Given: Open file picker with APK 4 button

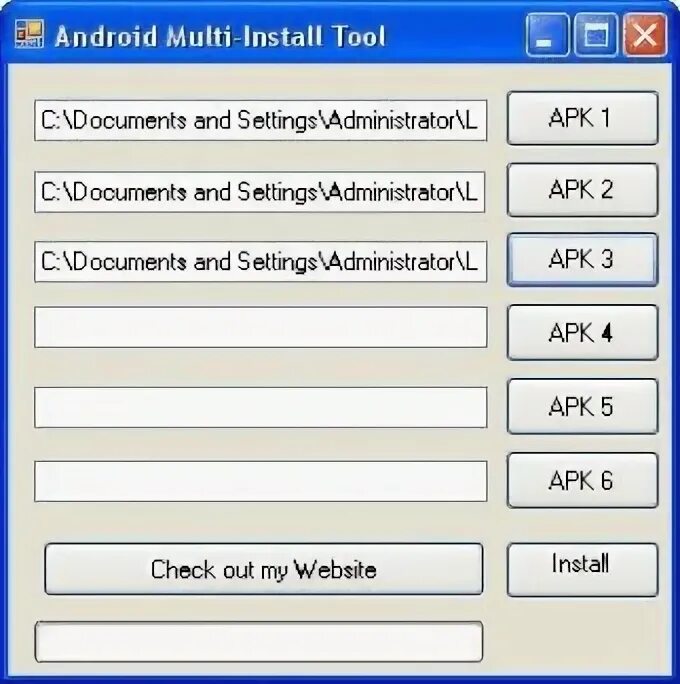Looking at the screenshot, I should point(582,332).
